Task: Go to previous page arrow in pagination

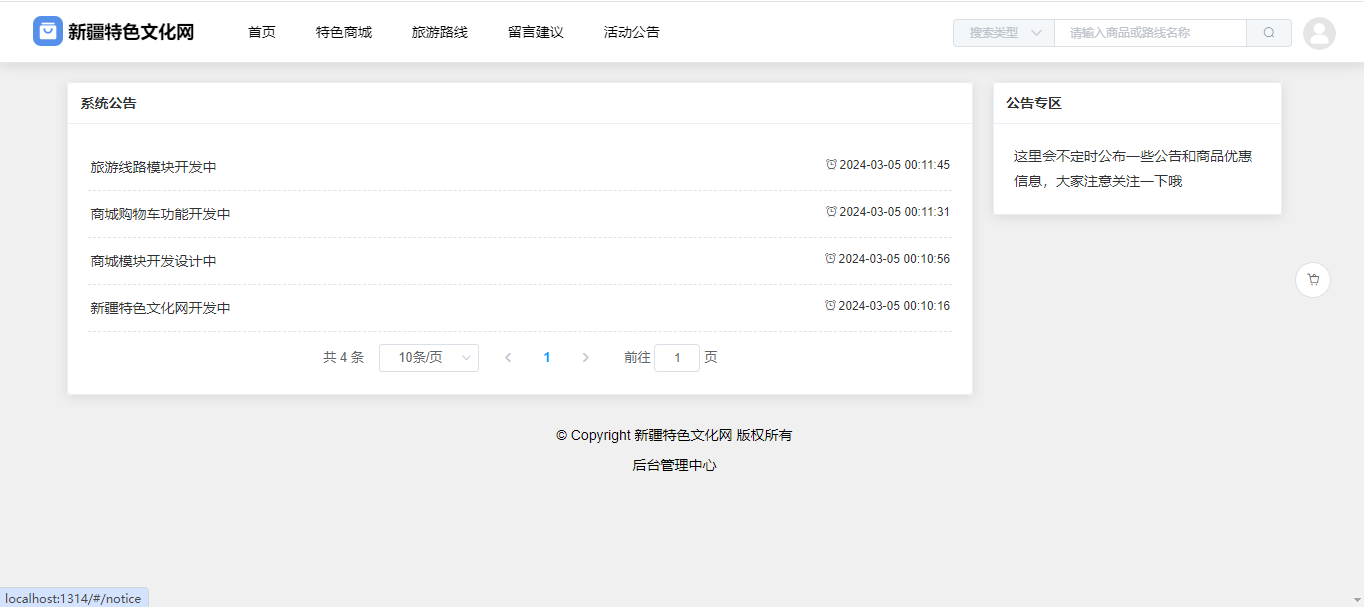Action: (508, 358)
